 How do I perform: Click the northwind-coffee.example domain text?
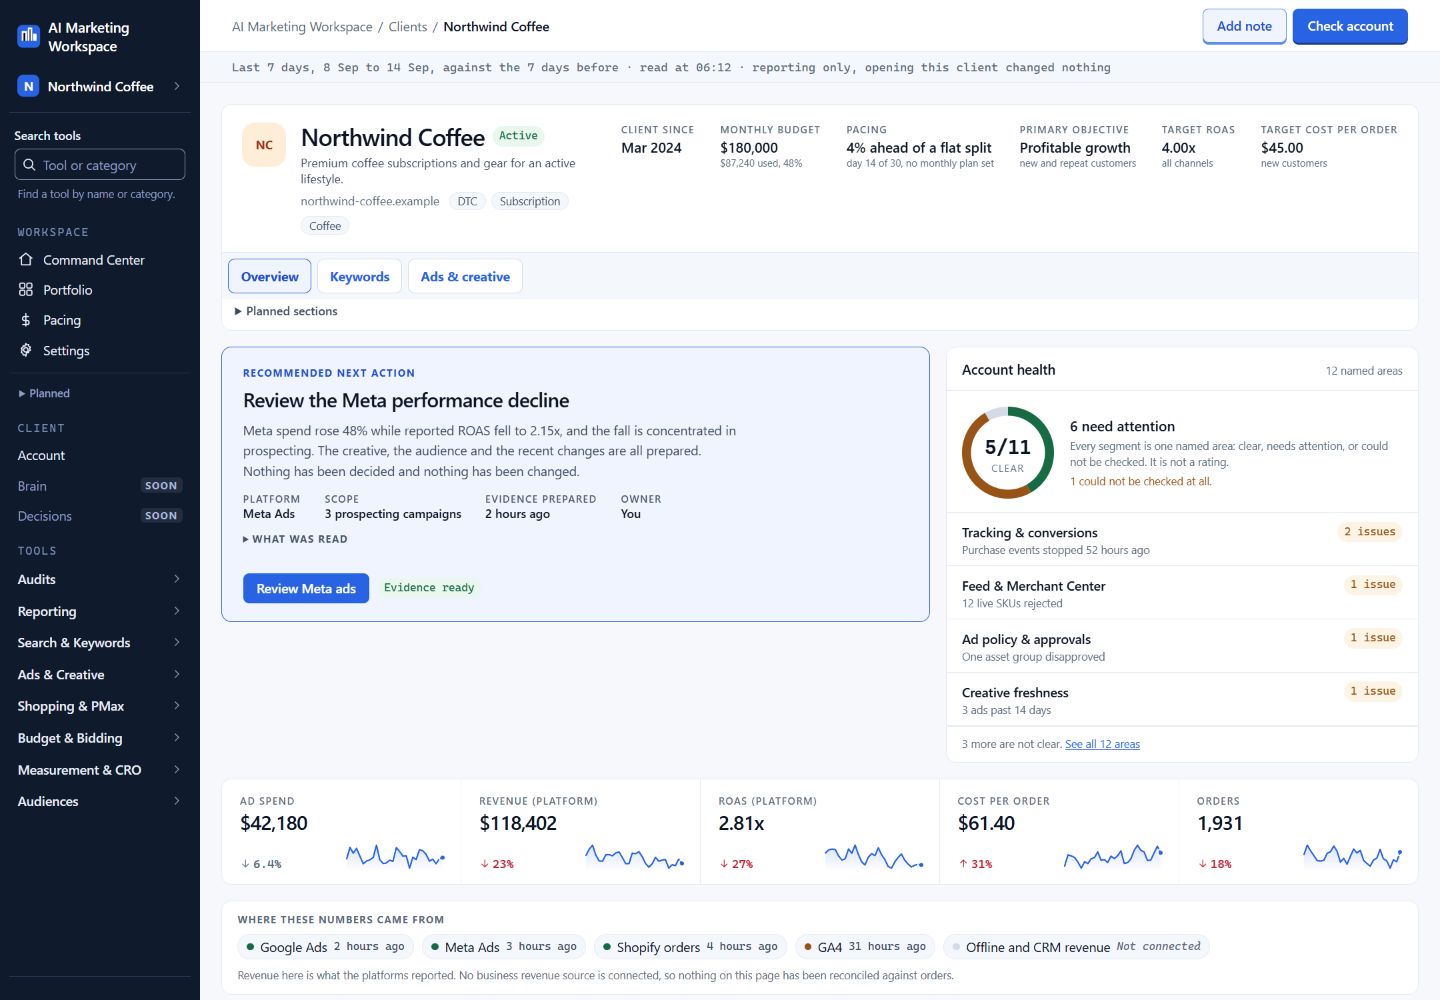coord(370,201)
